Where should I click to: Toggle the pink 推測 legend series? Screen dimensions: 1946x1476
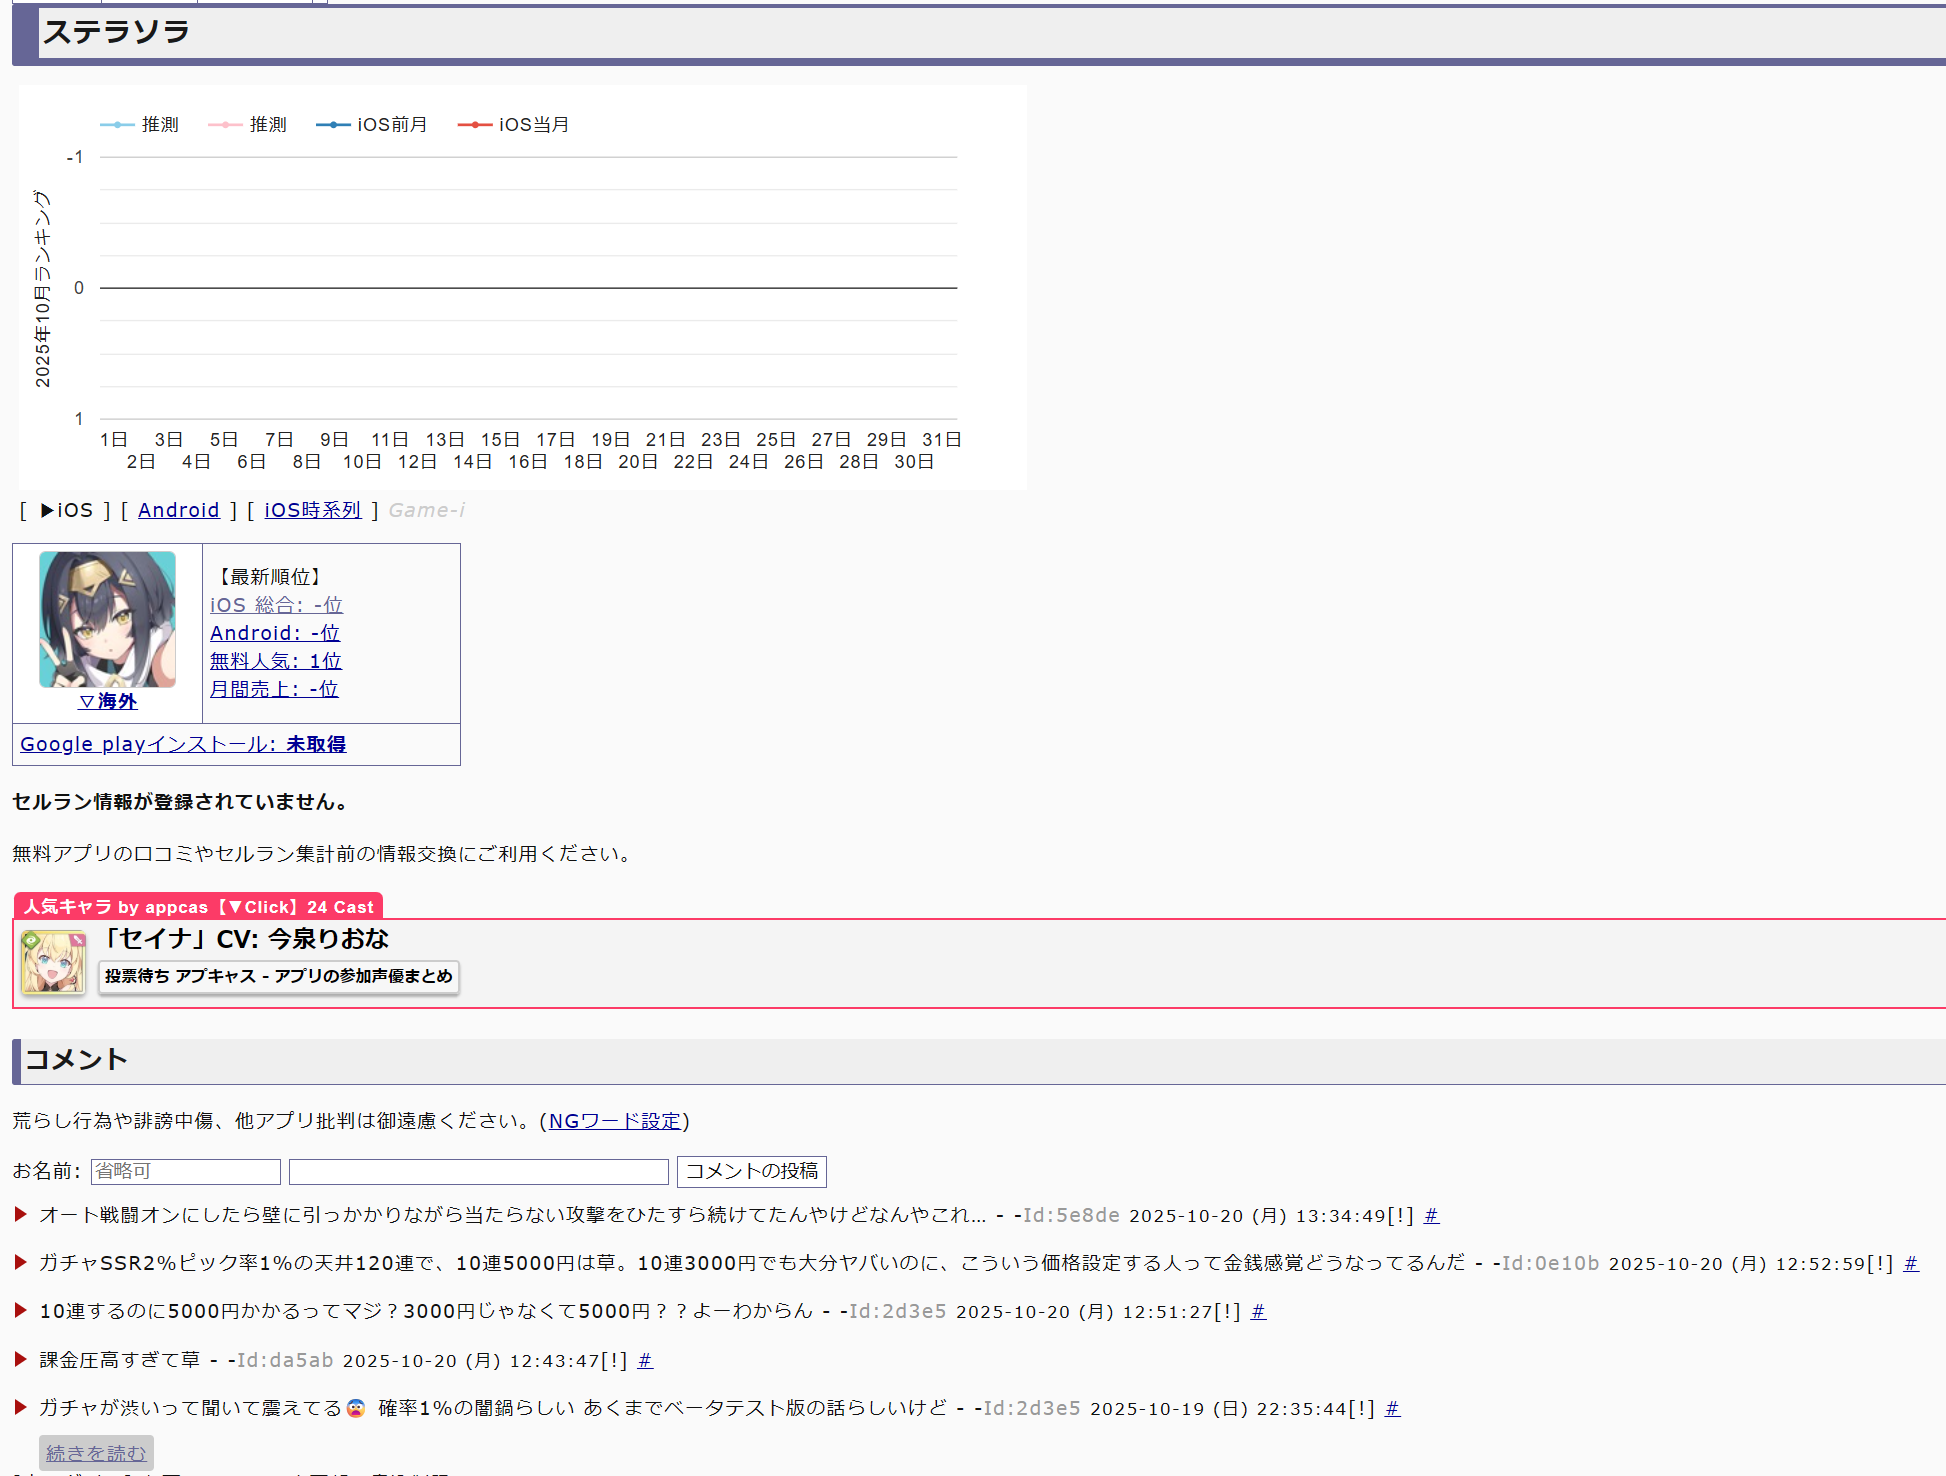pos(248,125)
